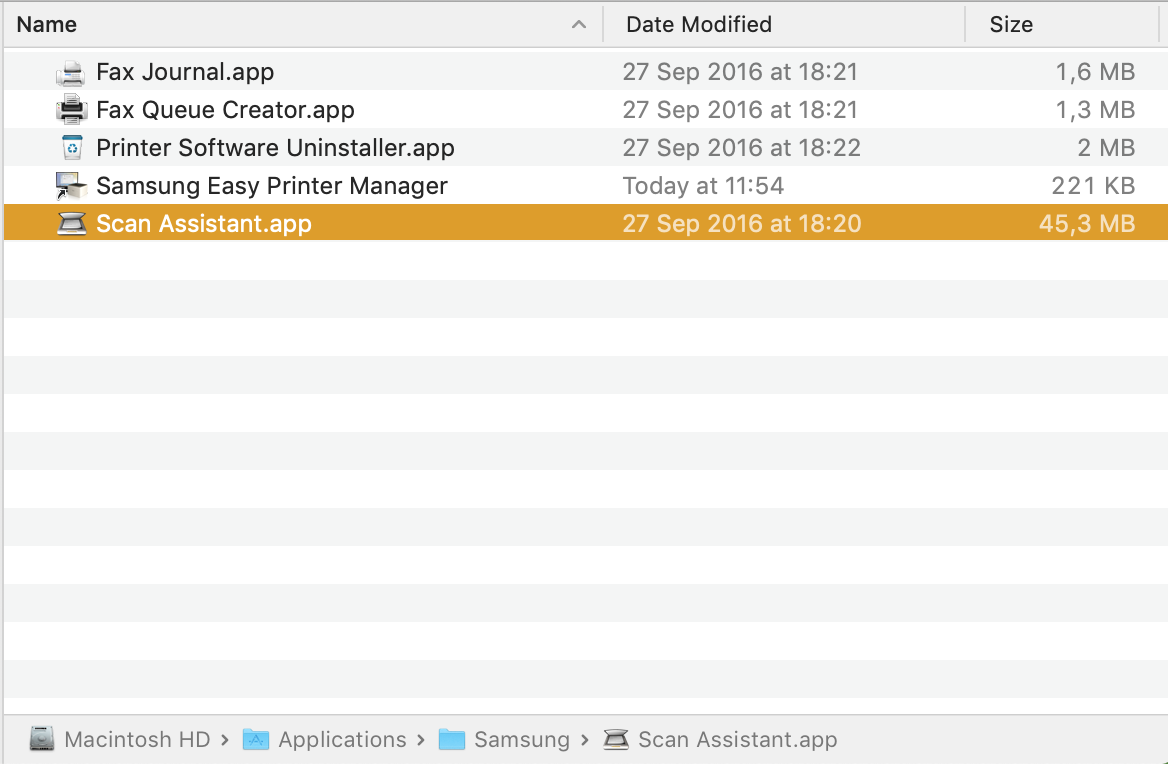Open Samsung folder from path bar
This screenshot has height=764, width=1168.
tap(521, 740)
